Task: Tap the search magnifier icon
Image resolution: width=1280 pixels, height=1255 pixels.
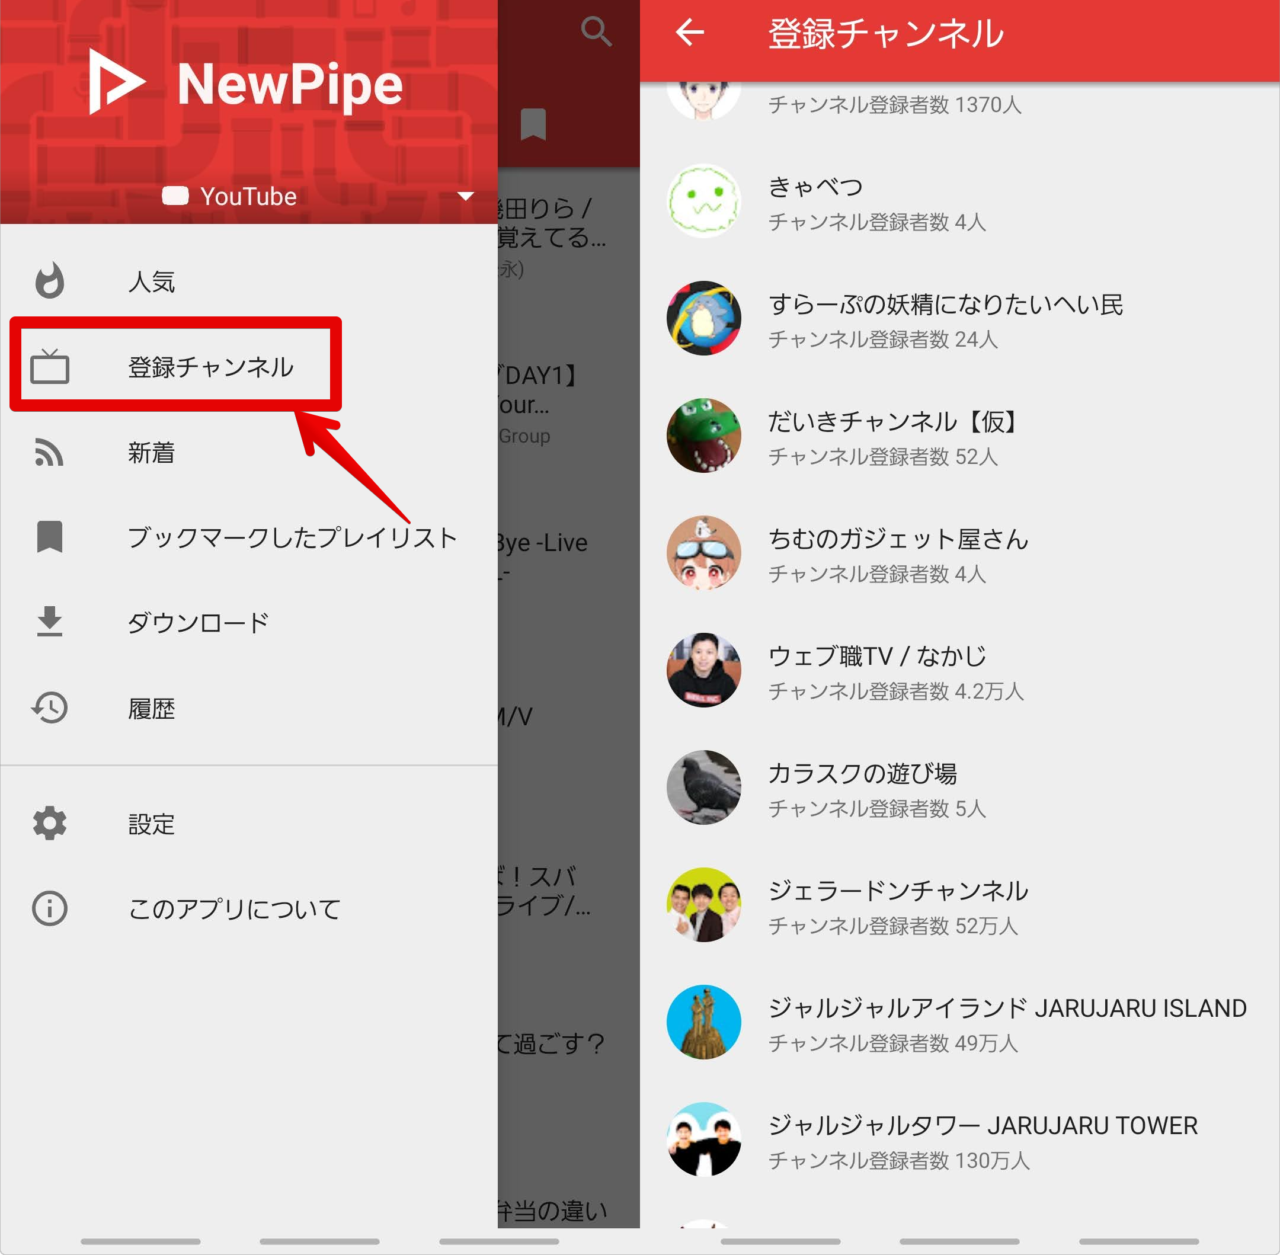Action: 596,32
